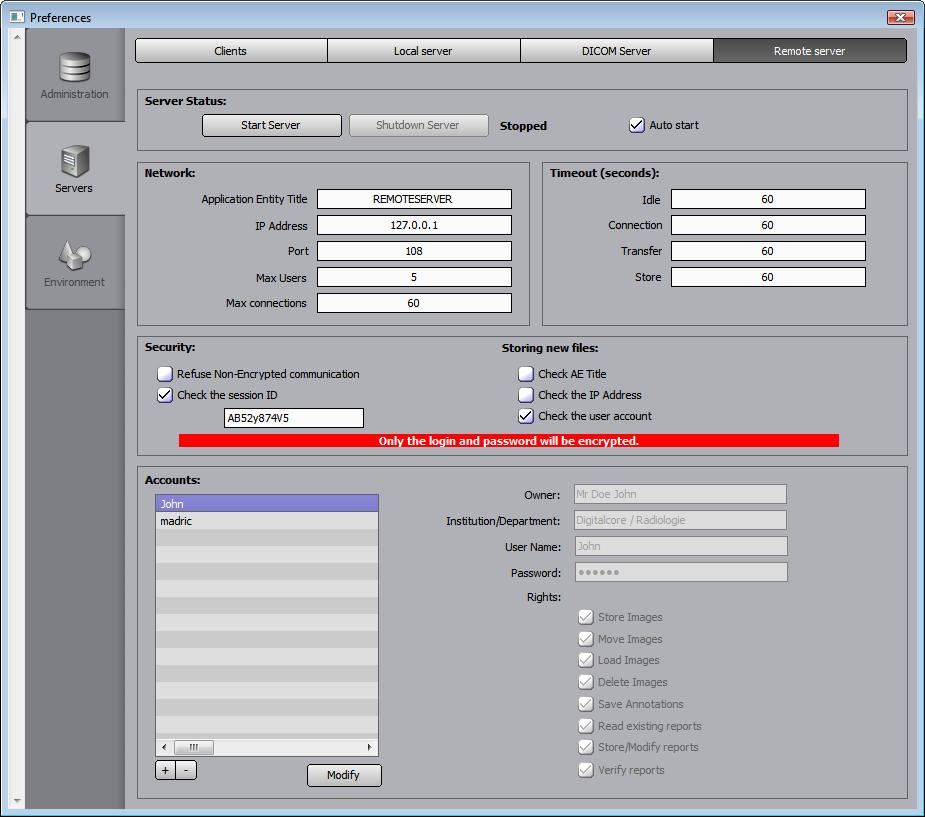Toggle the Save Annotations right checkbox
Viewport: 925px width, 817px height.
tap(586, 704)
